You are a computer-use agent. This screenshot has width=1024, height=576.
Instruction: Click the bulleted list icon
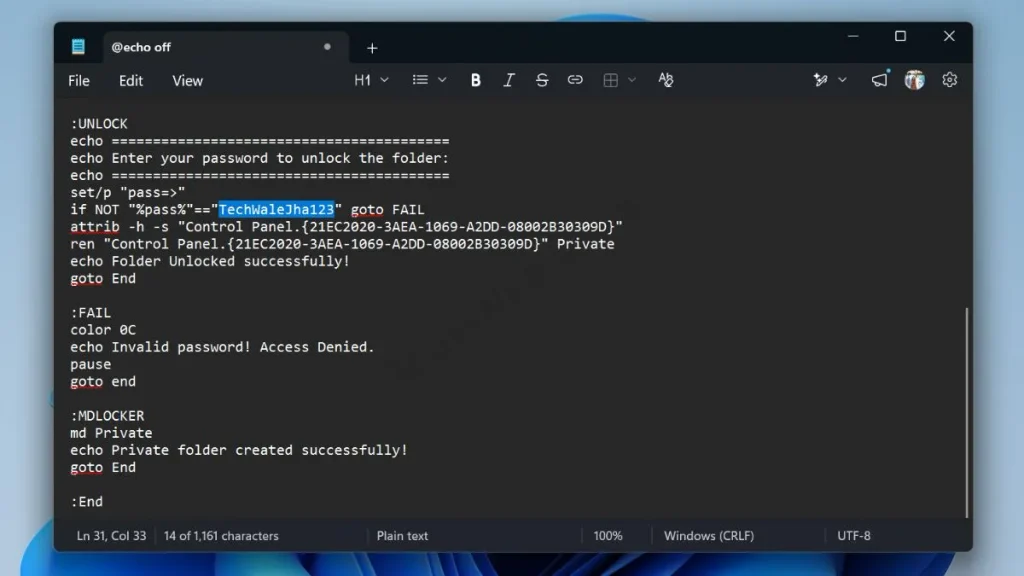(x=420, y=80)
